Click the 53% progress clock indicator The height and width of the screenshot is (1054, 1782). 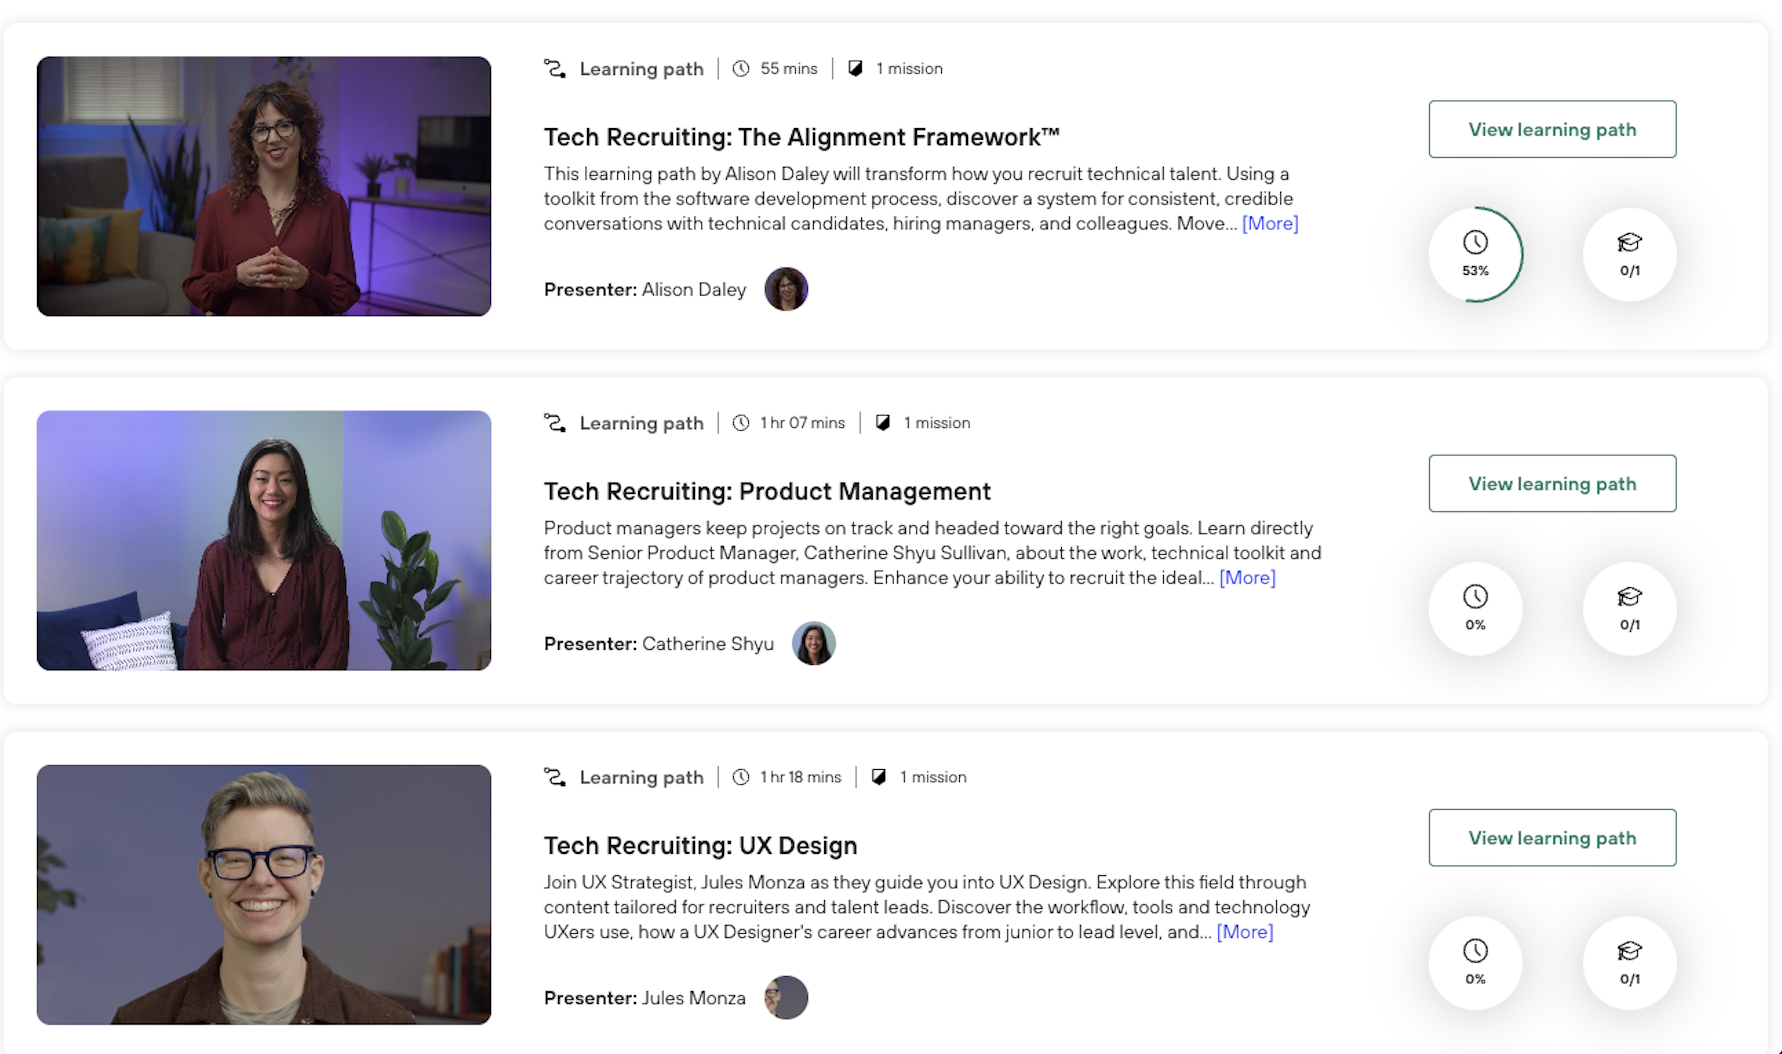click(1475, 254)
